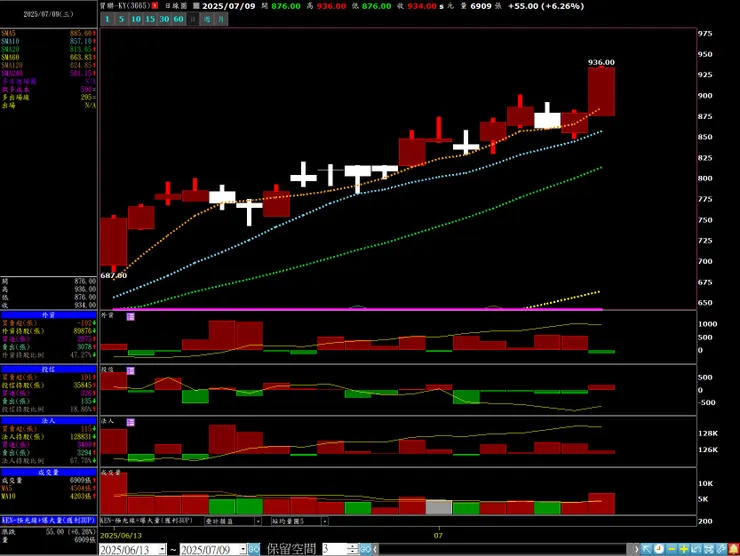Viewport: 740px width, 556px height.
Task: Select the 5-minute timeframe button
Action: point(121,19)
